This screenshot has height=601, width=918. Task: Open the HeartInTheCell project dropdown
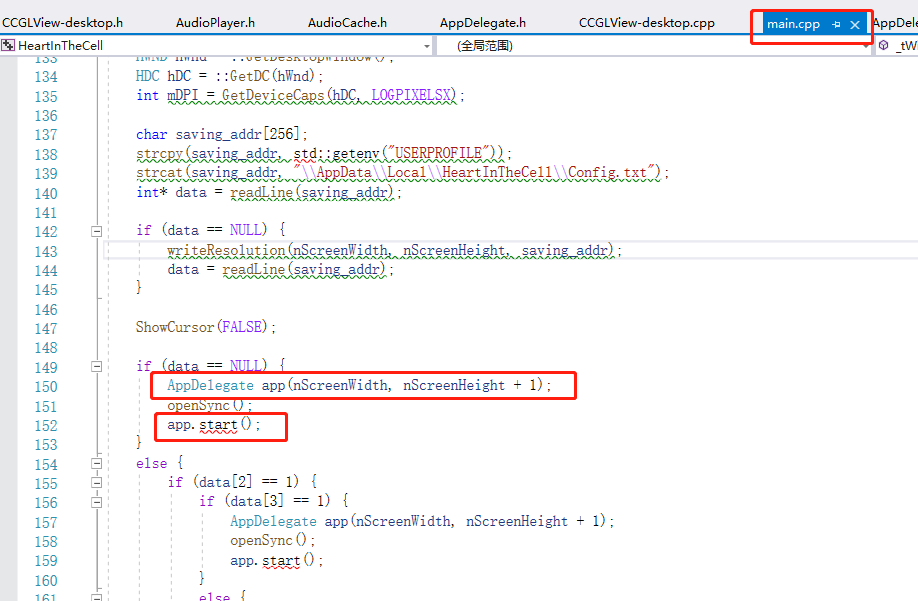click(427, 46)
